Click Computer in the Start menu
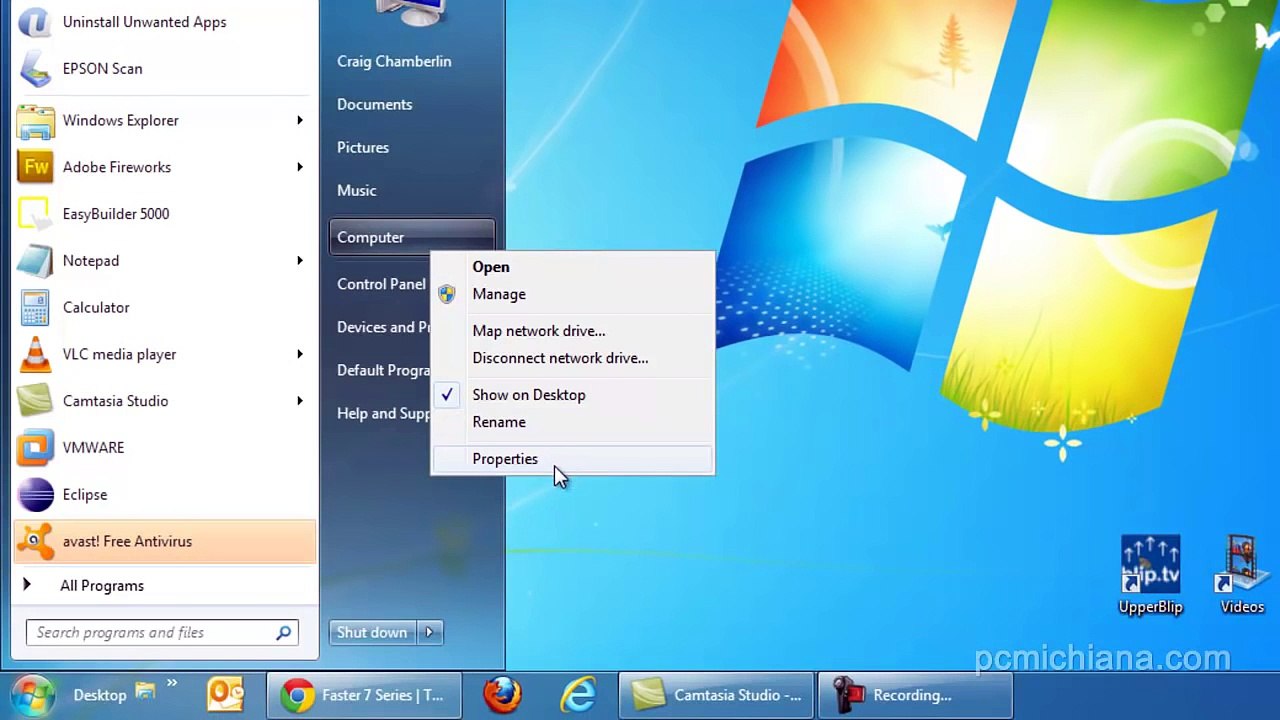This screenshot has width=1280, height=720. [411, 237]
